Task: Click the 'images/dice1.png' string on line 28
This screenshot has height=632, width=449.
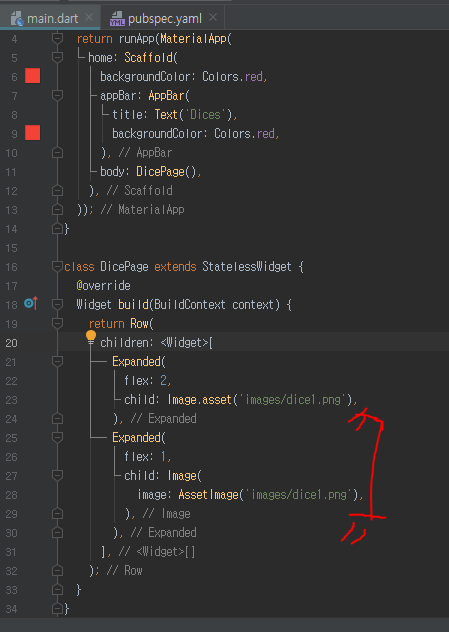Action: point(299,495)
